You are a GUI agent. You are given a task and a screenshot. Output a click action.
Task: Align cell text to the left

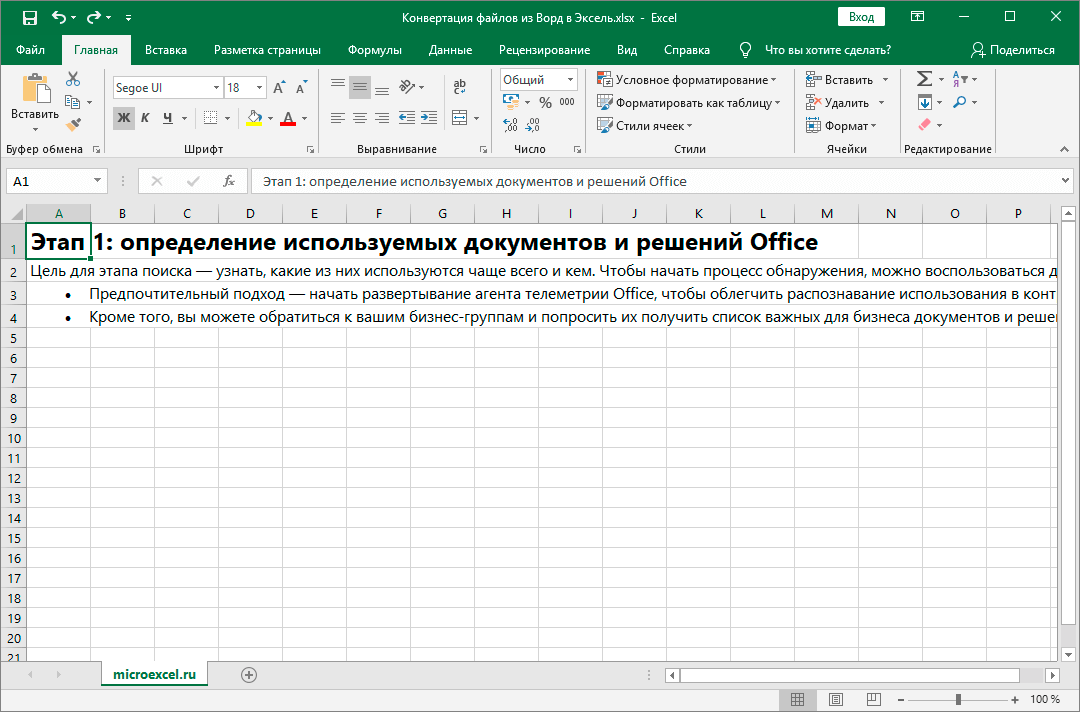[x=338, y=118]
